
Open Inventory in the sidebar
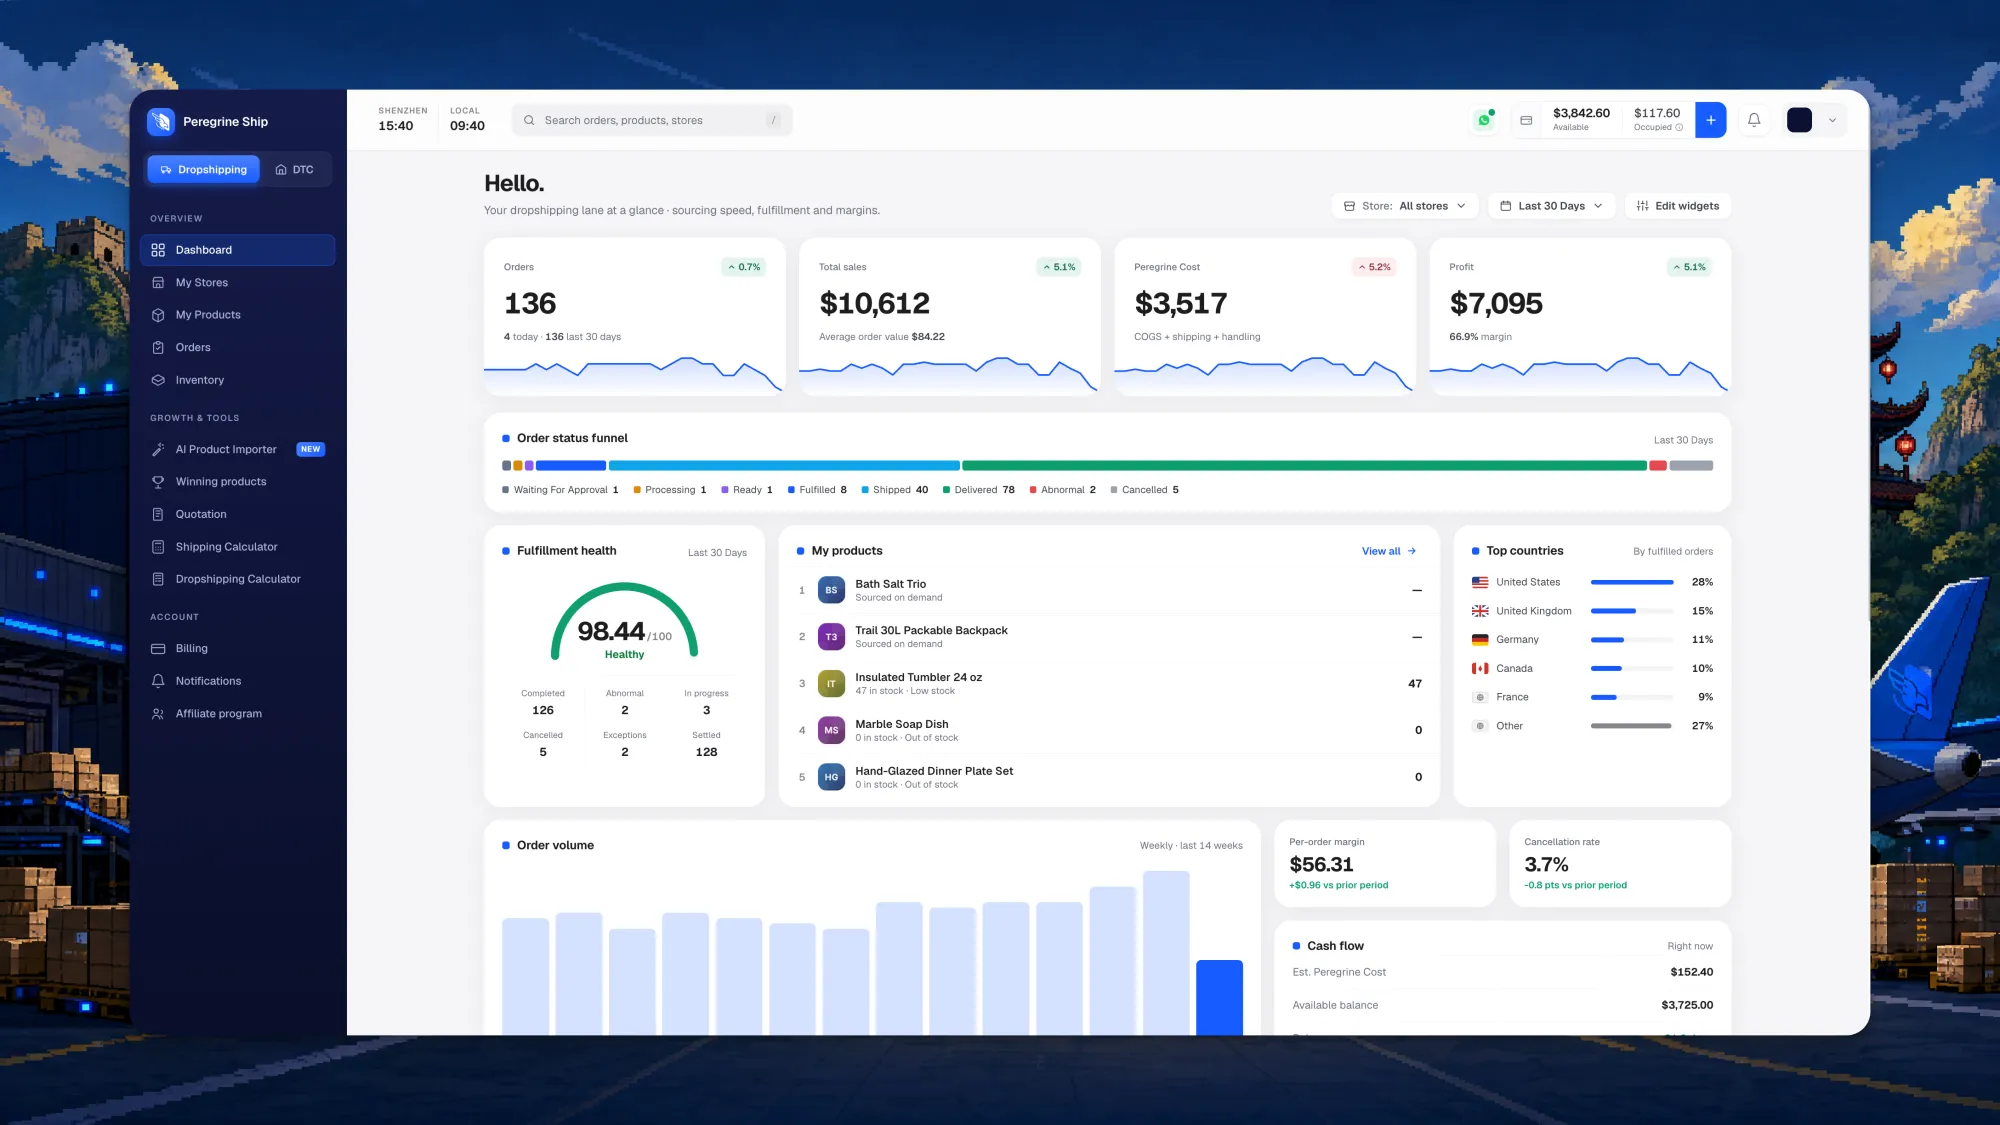tap(238, 380)
